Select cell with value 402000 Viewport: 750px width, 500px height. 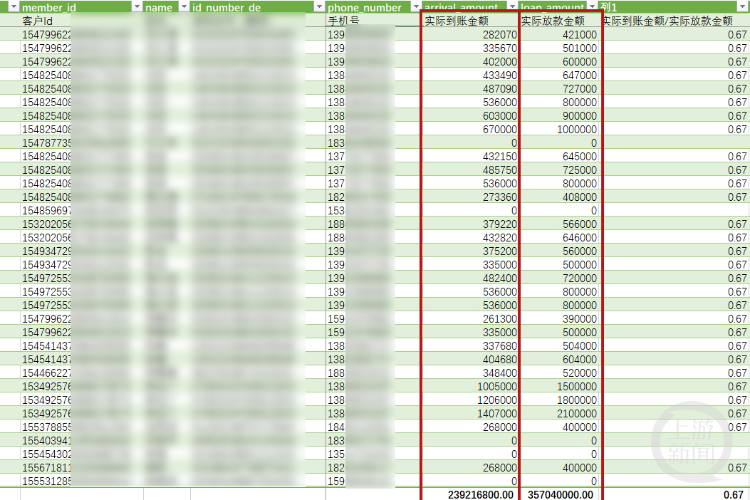pyautogui.click(x=470, y=62)
